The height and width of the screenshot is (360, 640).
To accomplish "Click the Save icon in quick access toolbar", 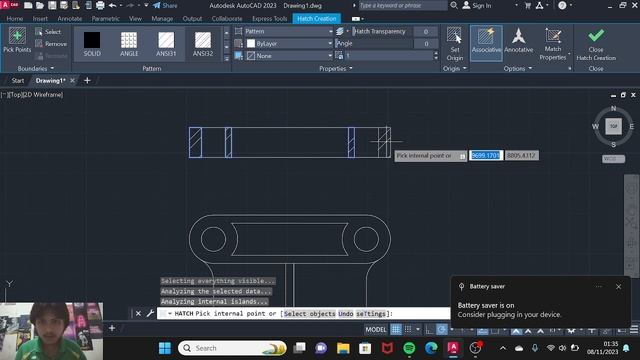I will tap(52, 6).
